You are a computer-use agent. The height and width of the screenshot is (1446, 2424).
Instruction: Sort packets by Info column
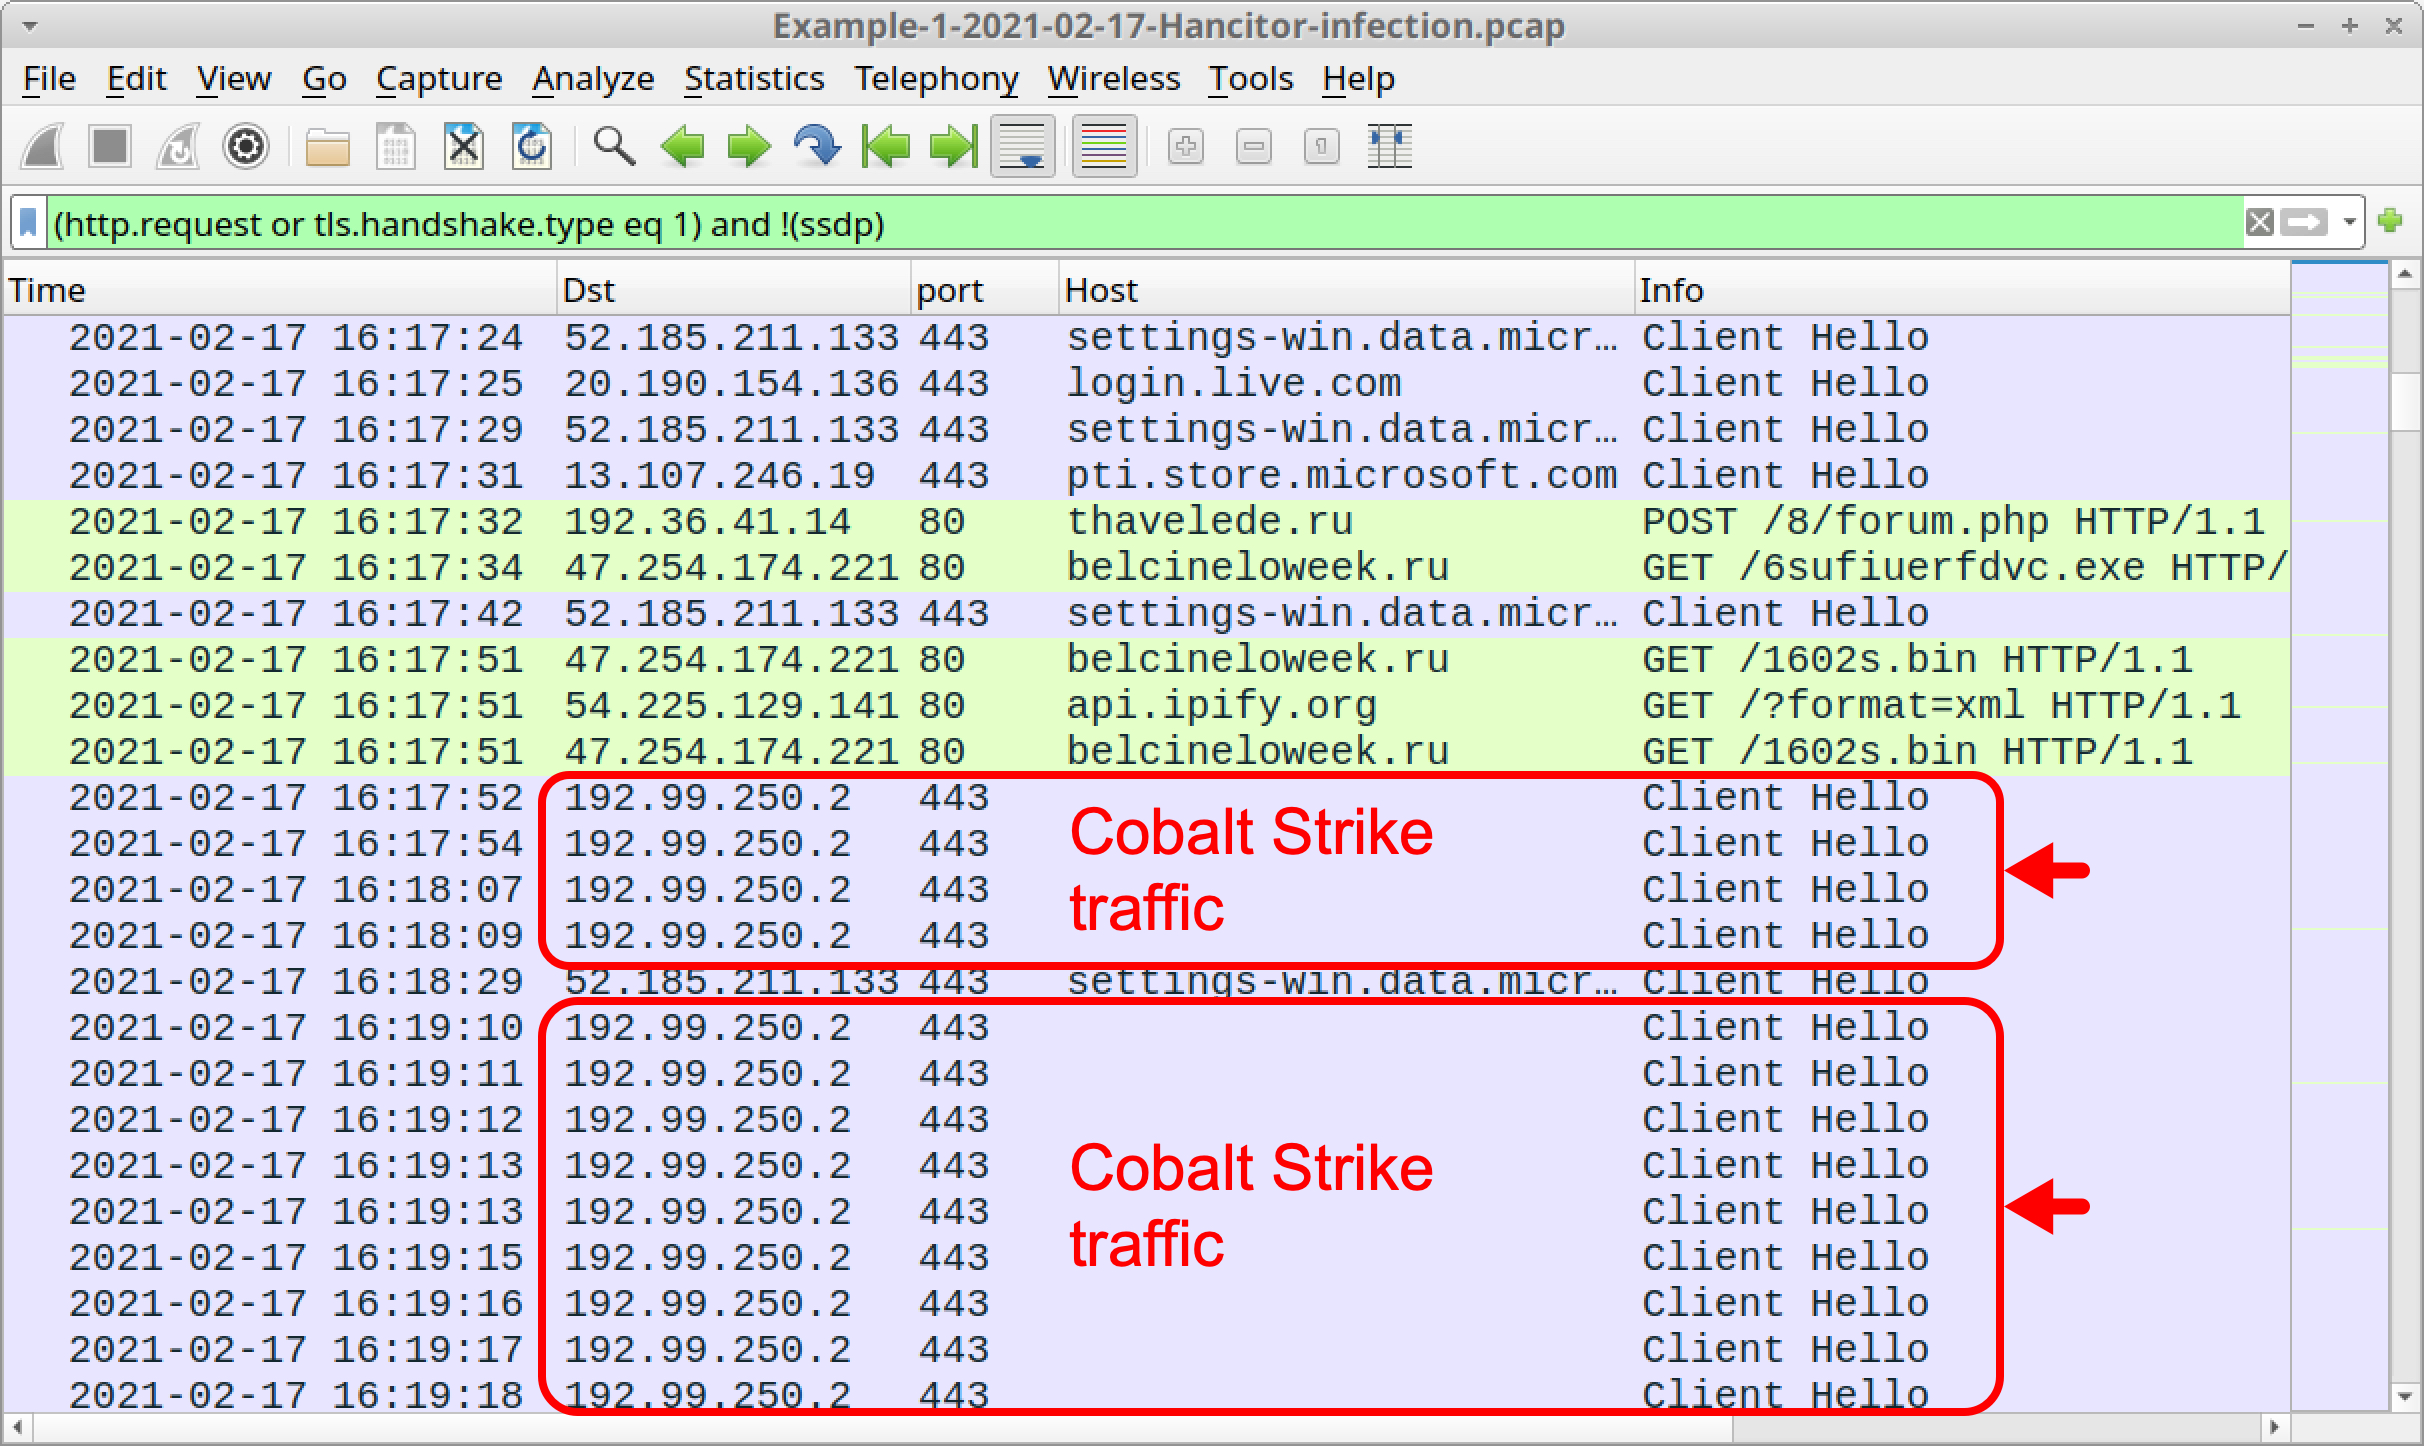click(x=1962, y=290)
